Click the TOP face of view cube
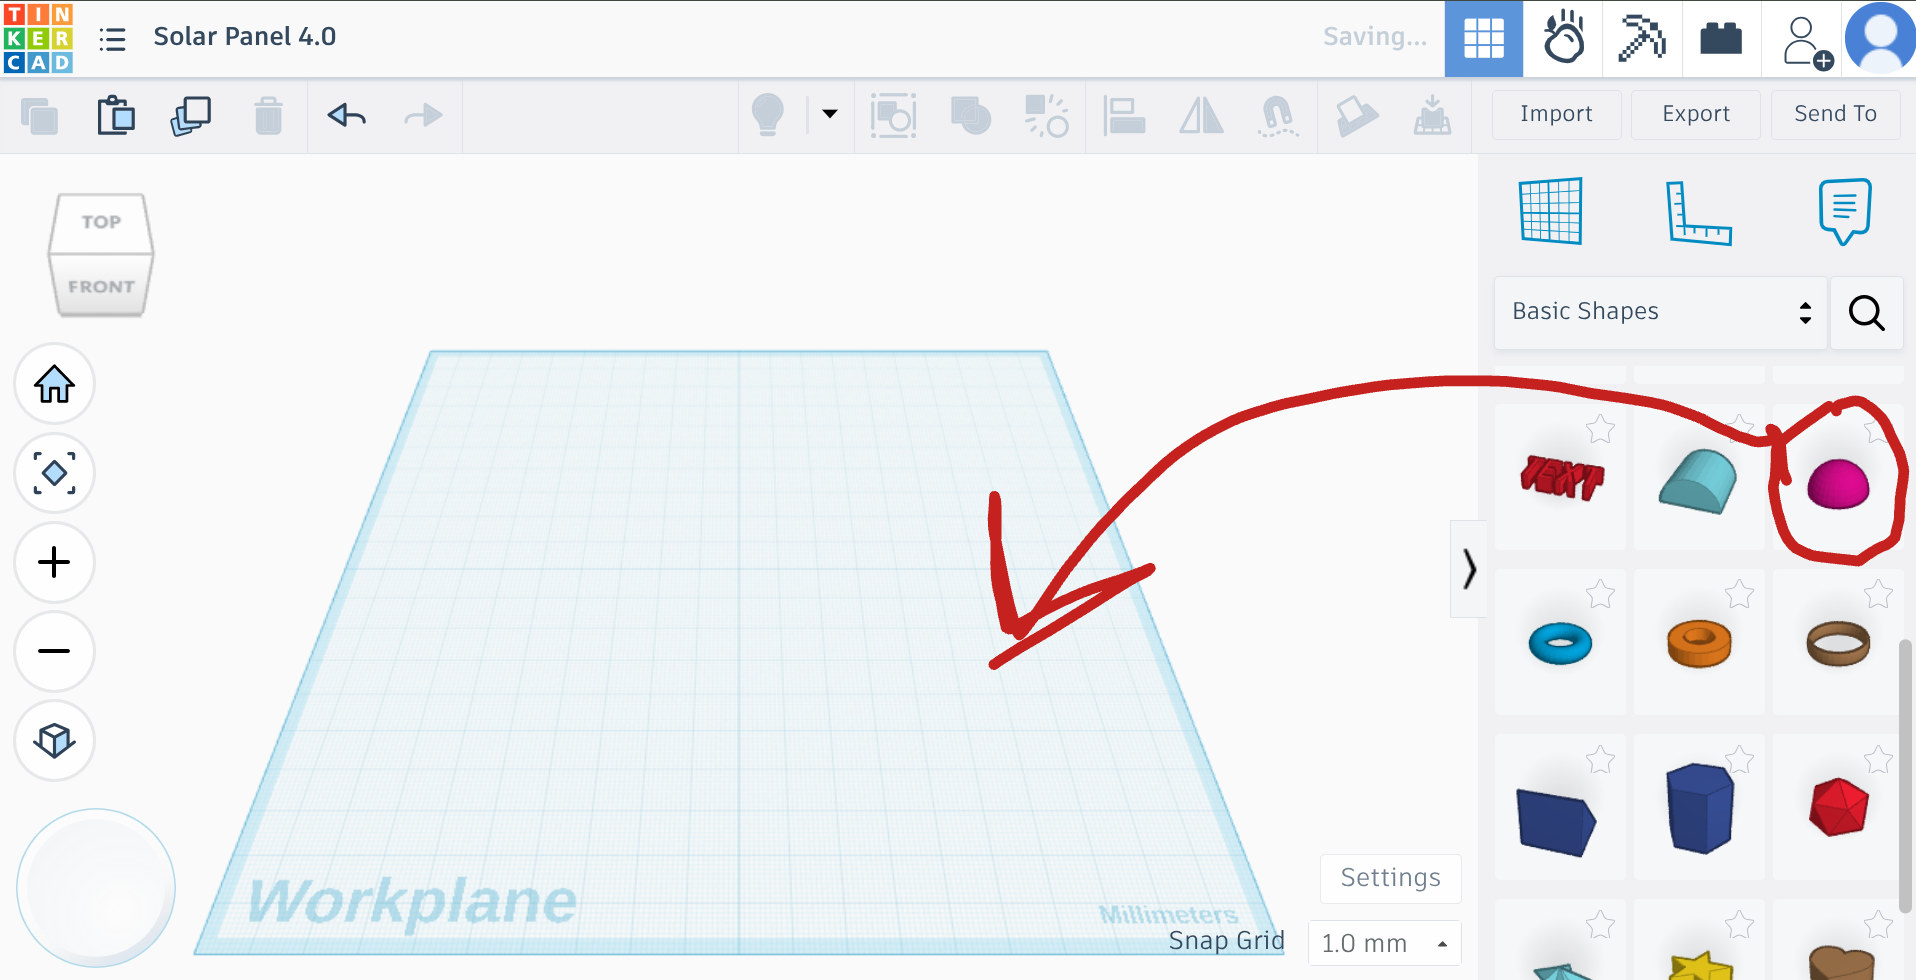The width and height of the screenshot is (1916, 980). [101, 222]
